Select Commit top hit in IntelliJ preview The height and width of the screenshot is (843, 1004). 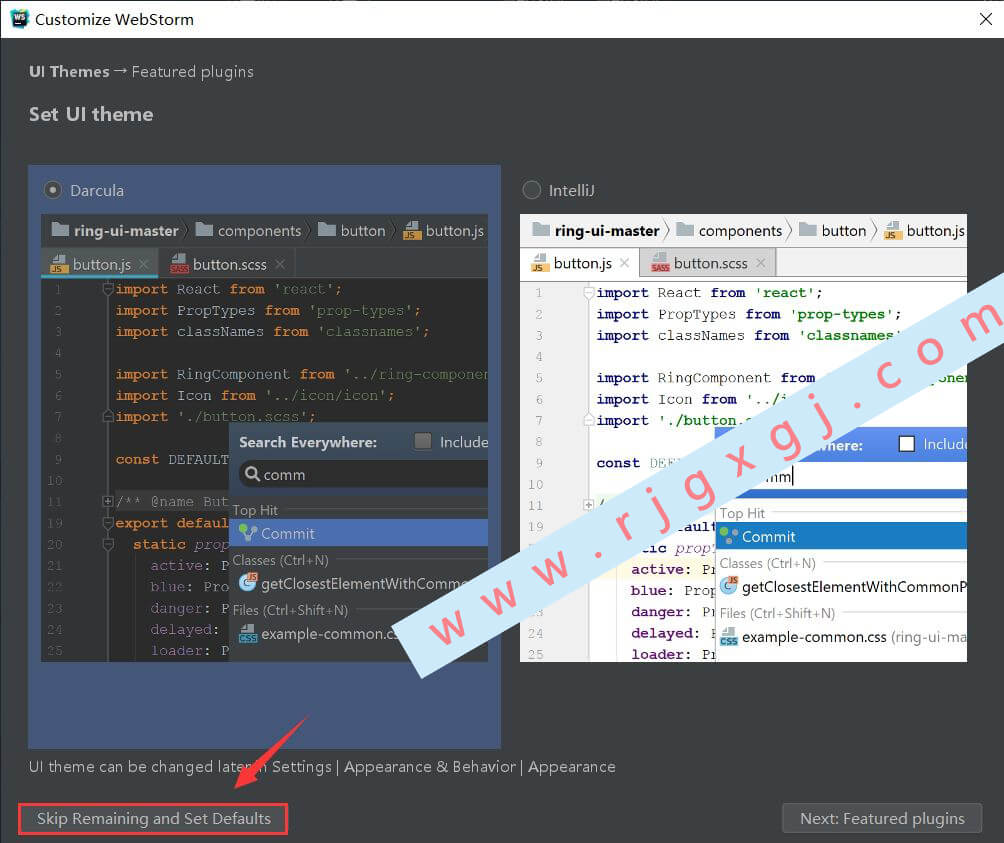click(841, 536)
